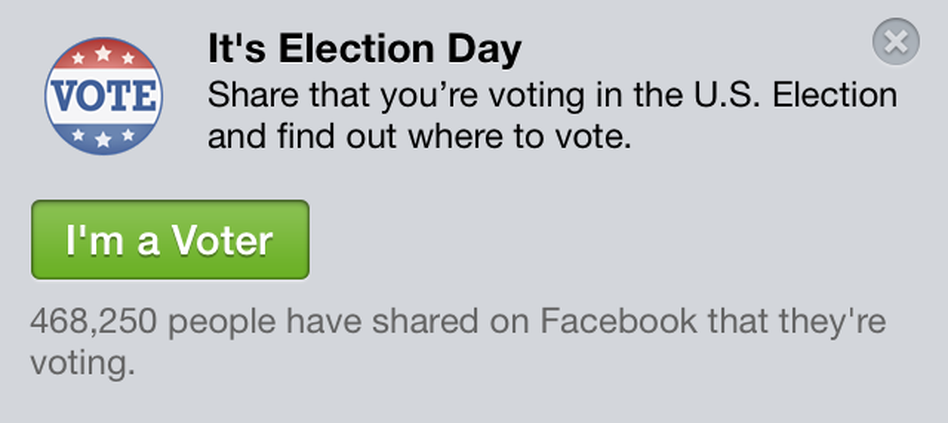The image size is (948, 423).
Task: Select the 'people have shared' phrase
Action: click(x=323, y=322)
